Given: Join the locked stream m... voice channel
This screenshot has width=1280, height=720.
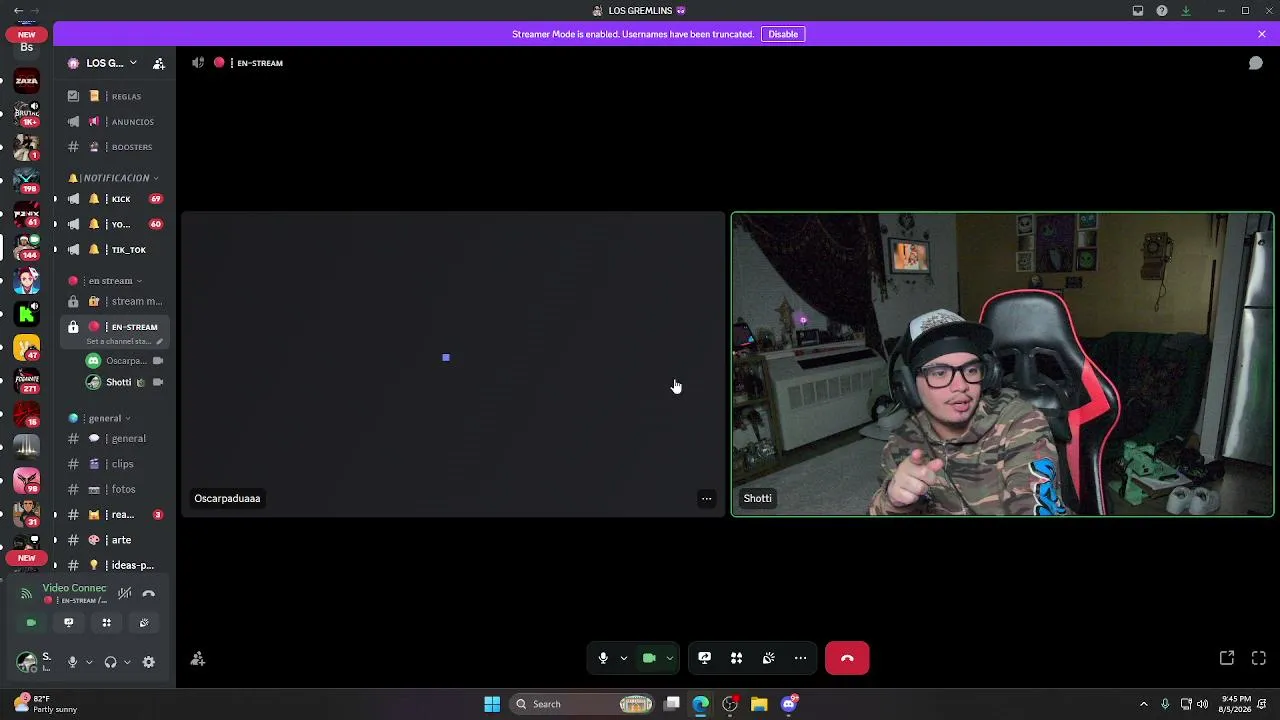Looking at the screenshot, I should tap(113, 301).
